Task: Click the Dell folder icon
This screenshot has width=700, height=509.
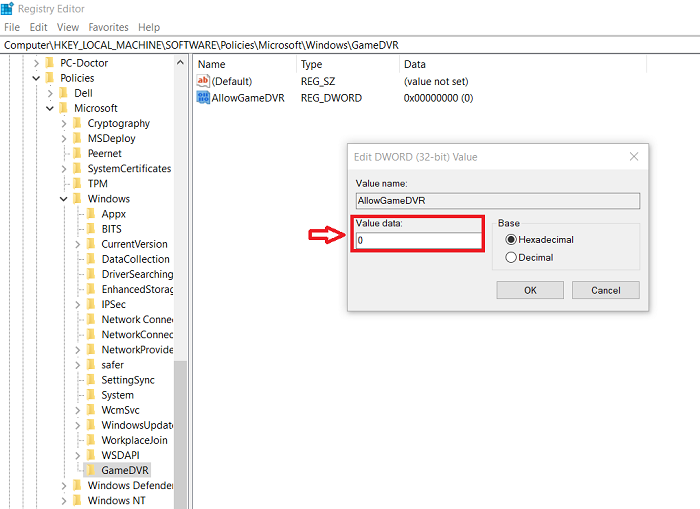Action: point(64,93)
